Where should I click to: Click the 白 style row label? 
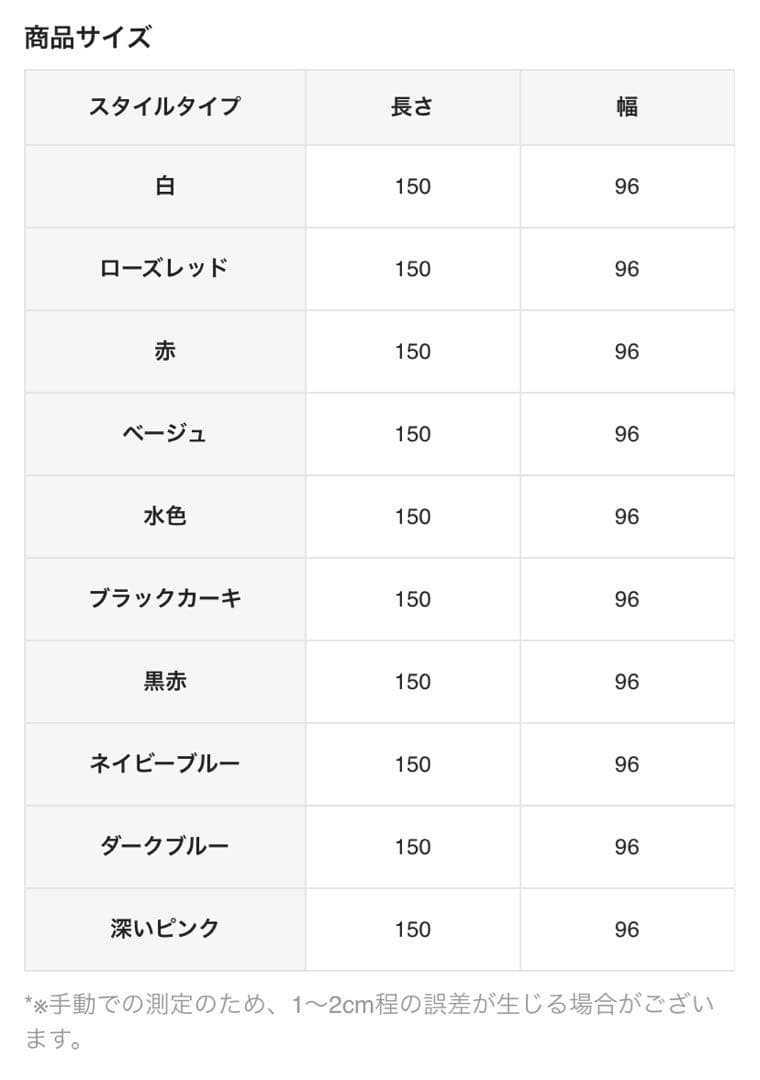(x=165, y=186)
